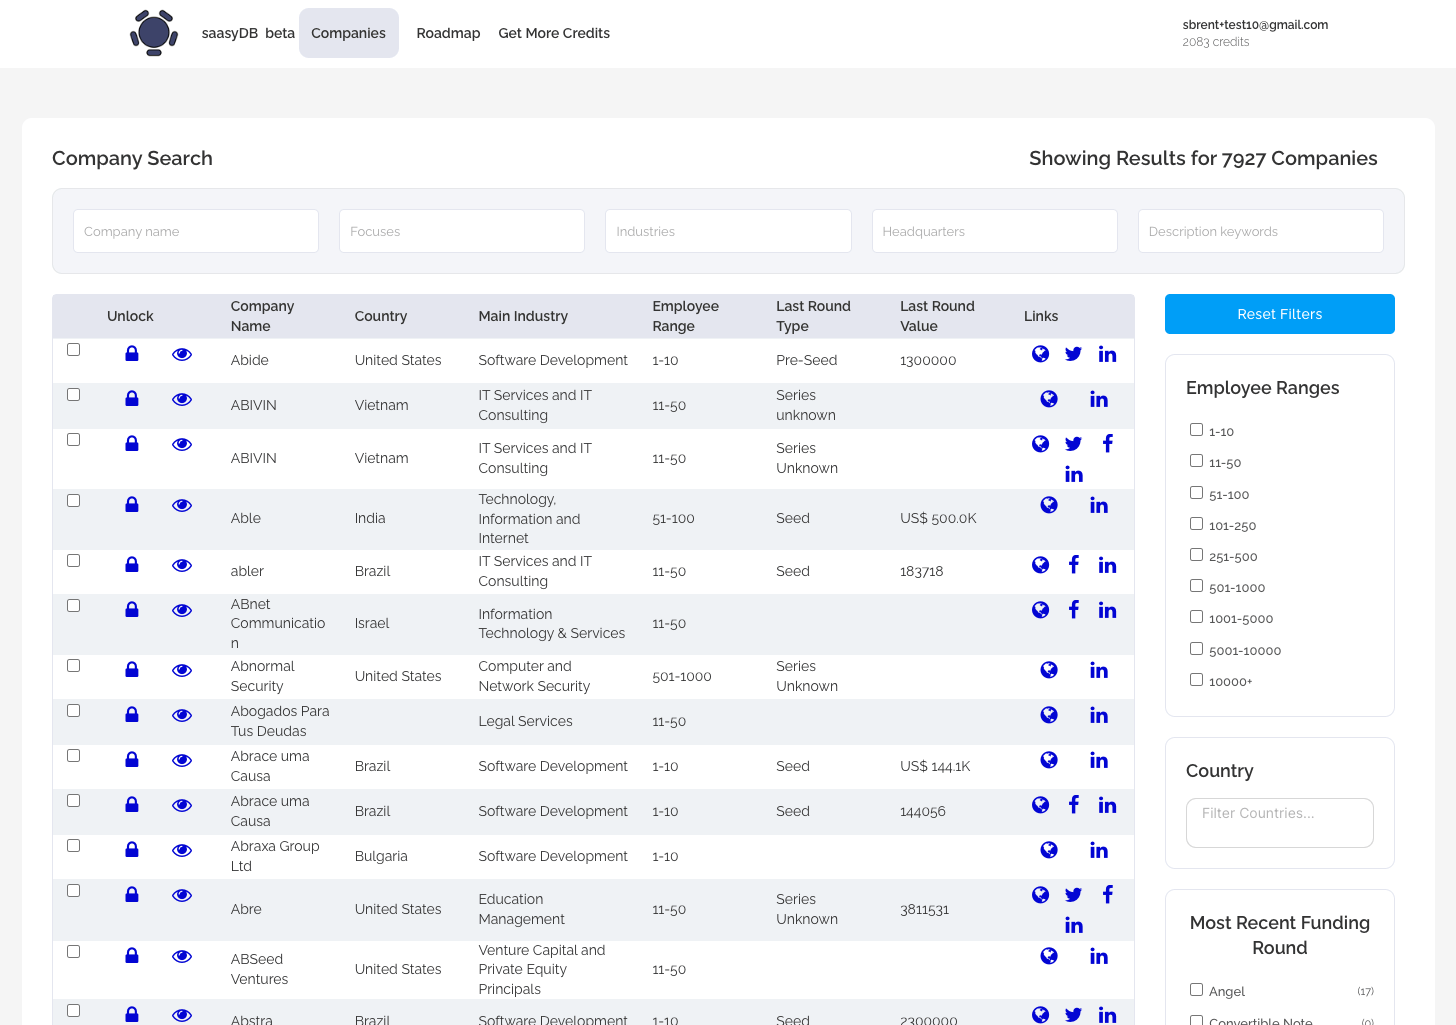The image size is (1456, 1025).
Task: Open ABnet Communication's Facebook link
Action: click(1073, 610)
